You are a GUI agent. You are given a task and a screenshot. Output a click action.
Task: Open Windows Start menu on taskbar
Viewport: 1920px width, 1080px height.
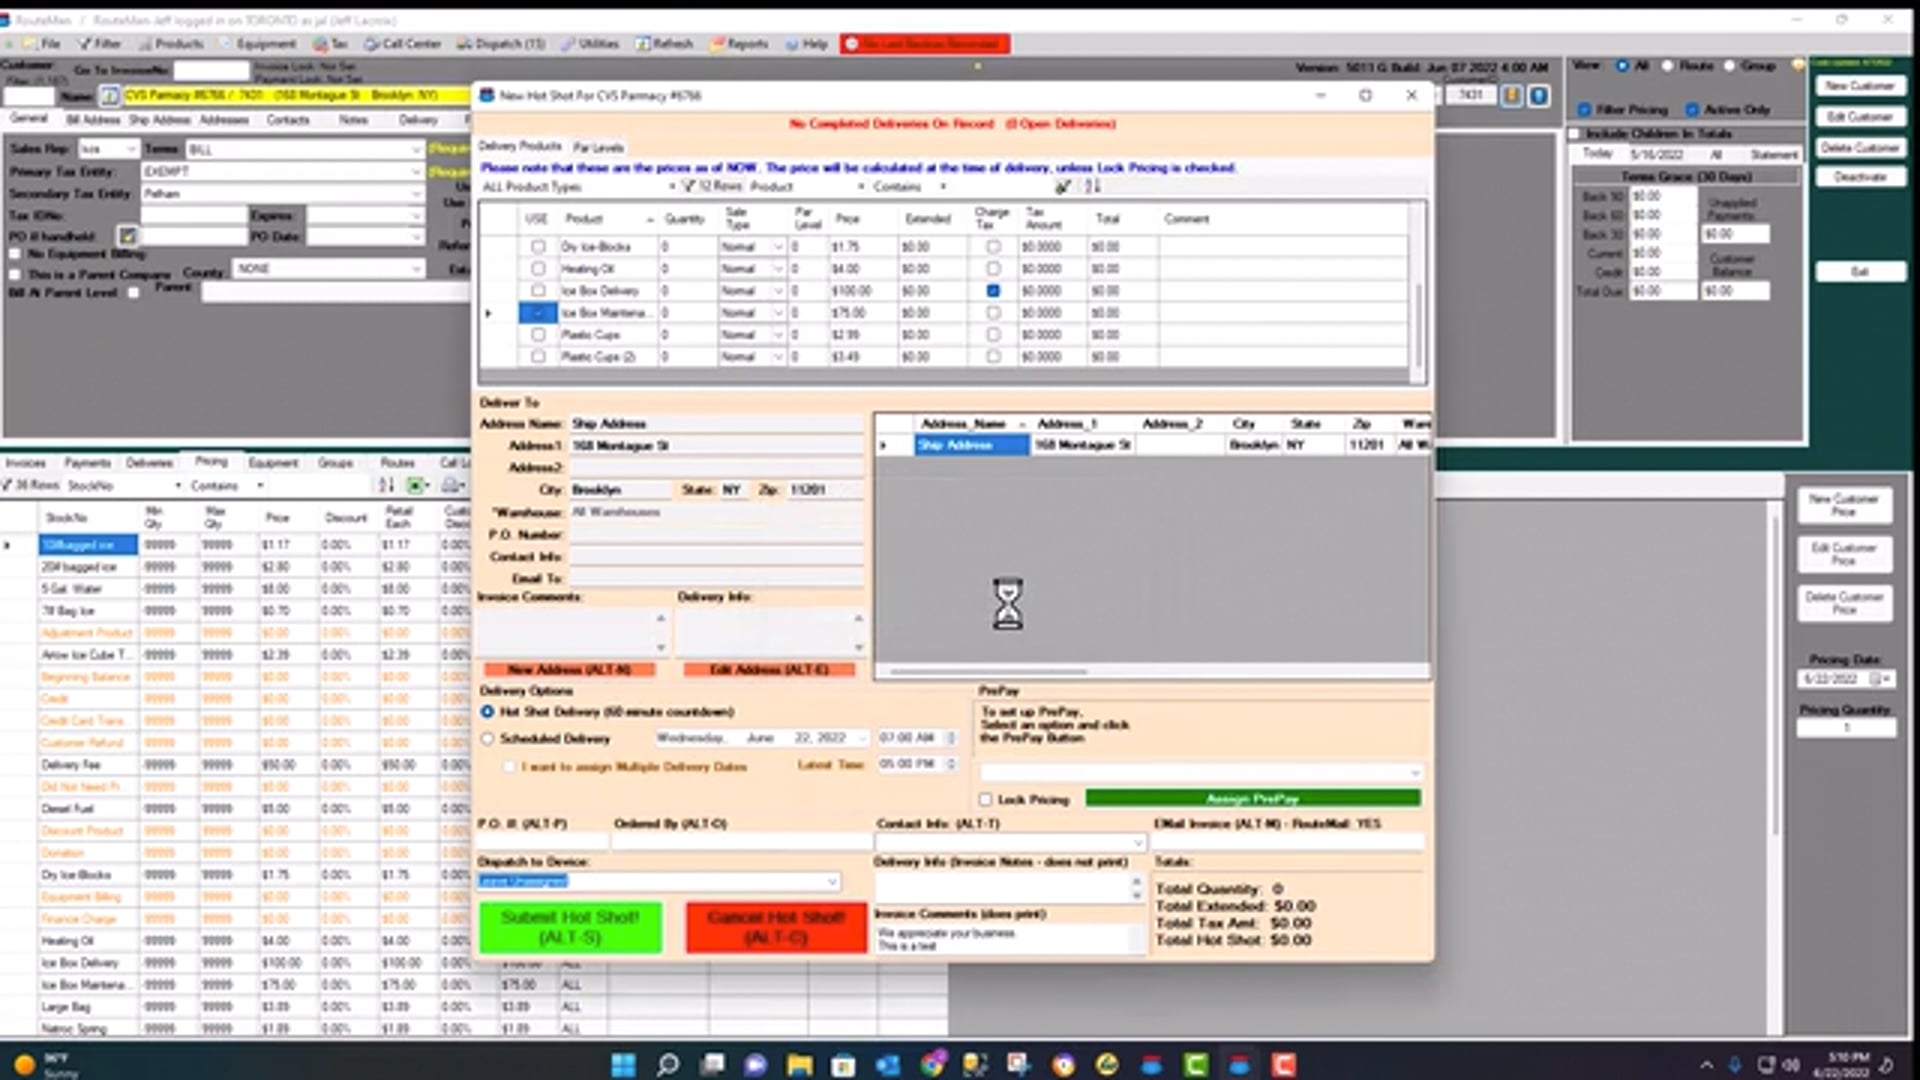(623, 1064)
